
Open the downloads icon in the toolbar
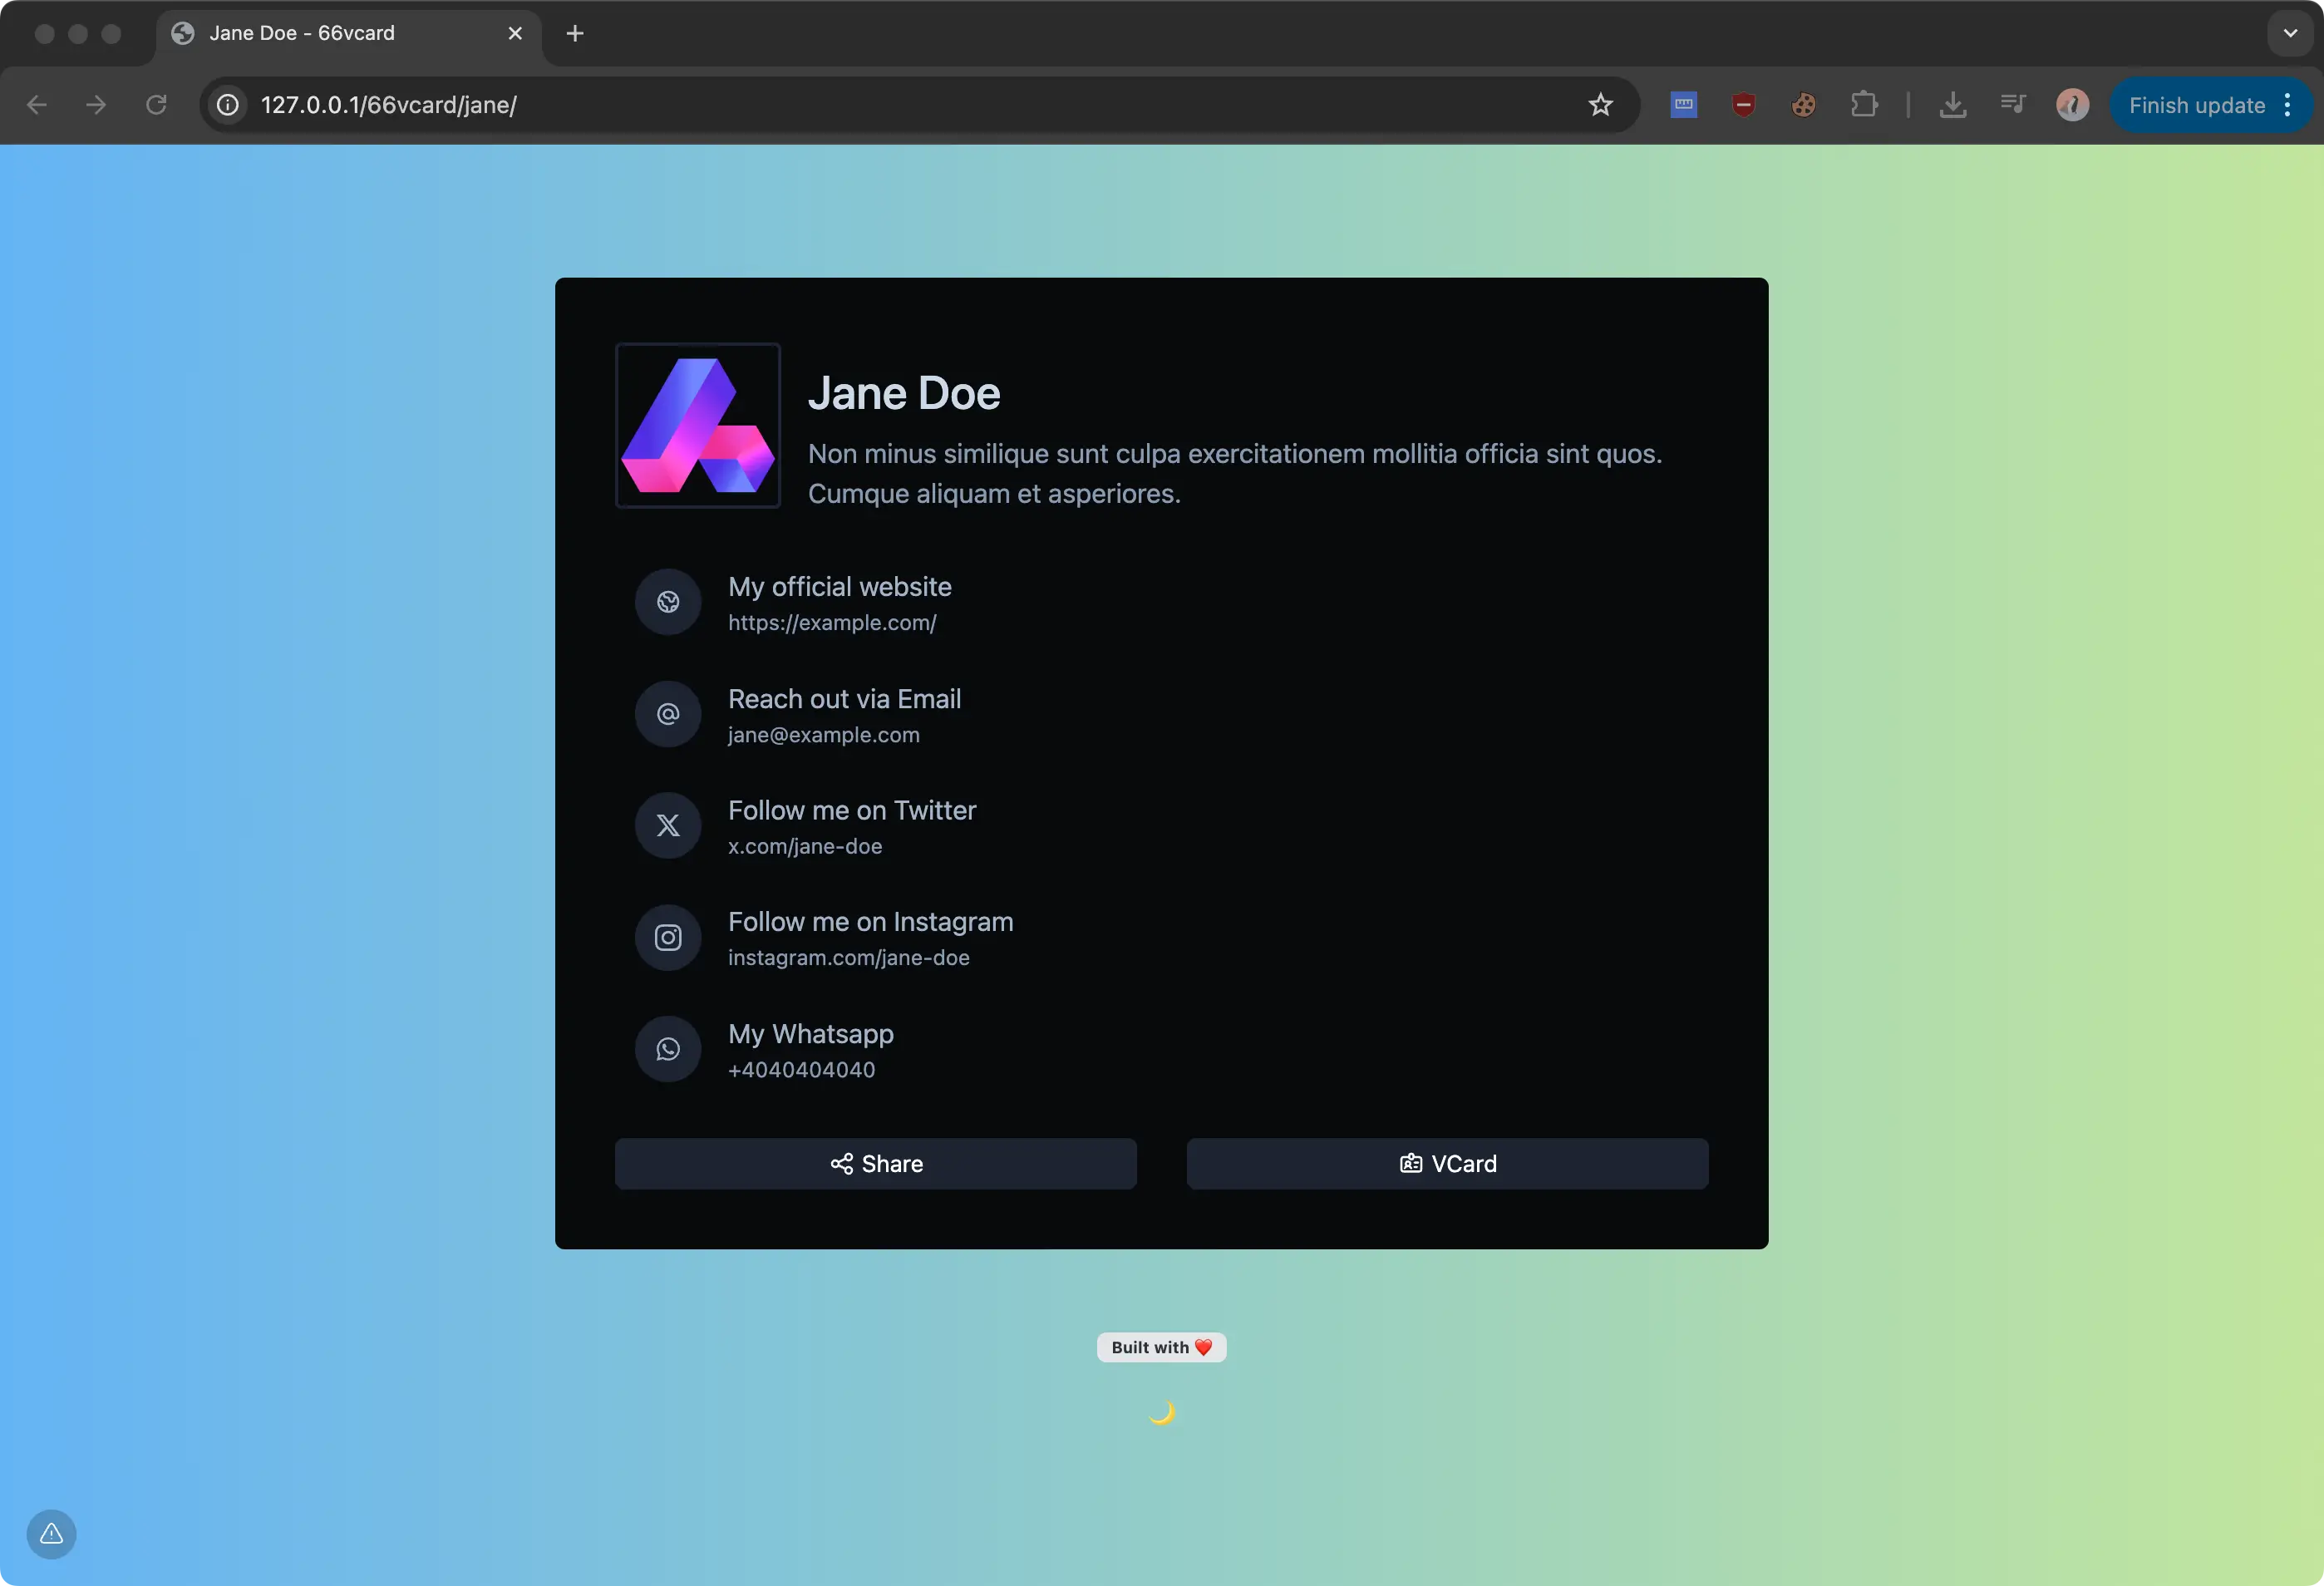tap(1953, 104)
